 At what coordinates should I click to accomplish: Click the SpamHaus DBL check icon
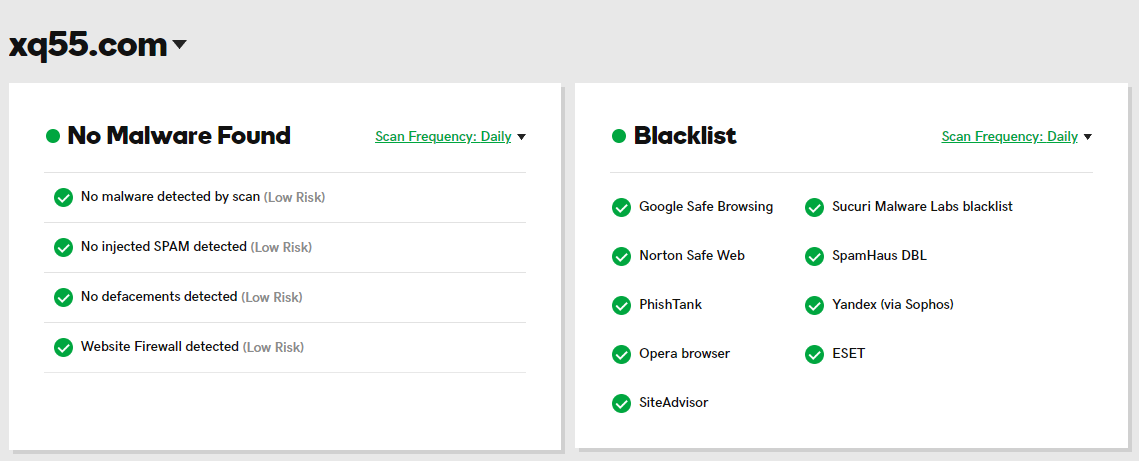click(814, 256)
